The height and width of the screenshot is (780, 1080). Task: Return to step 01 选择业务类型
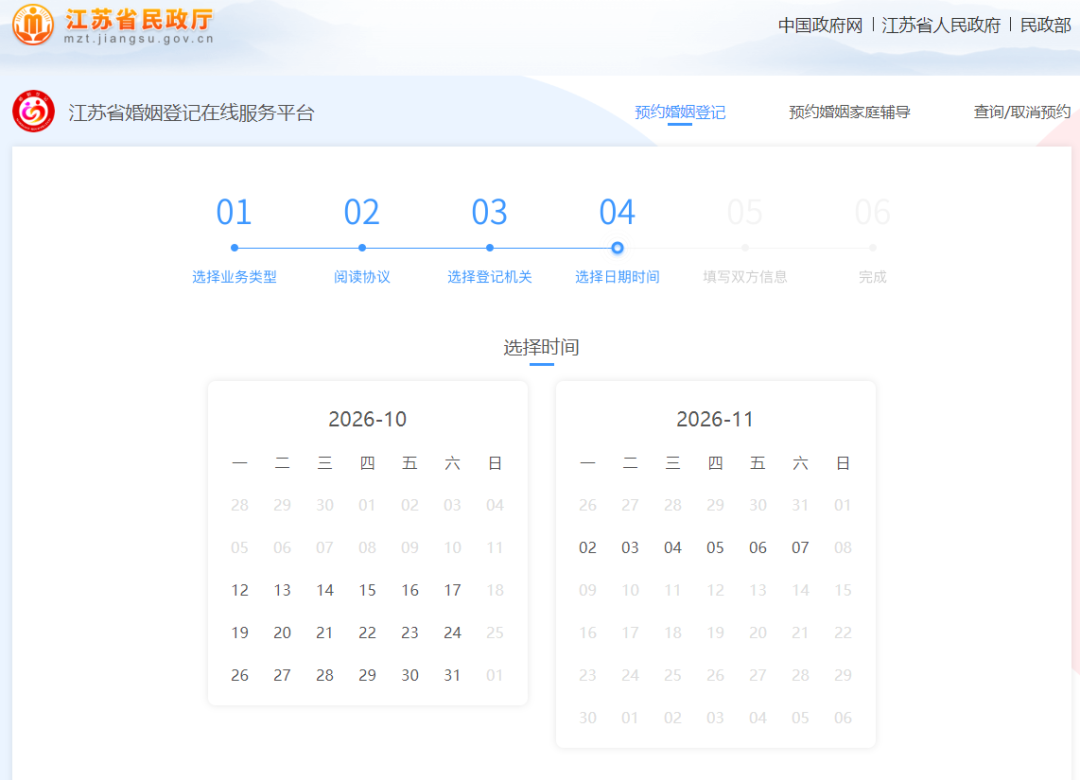(x=234, y=240)
